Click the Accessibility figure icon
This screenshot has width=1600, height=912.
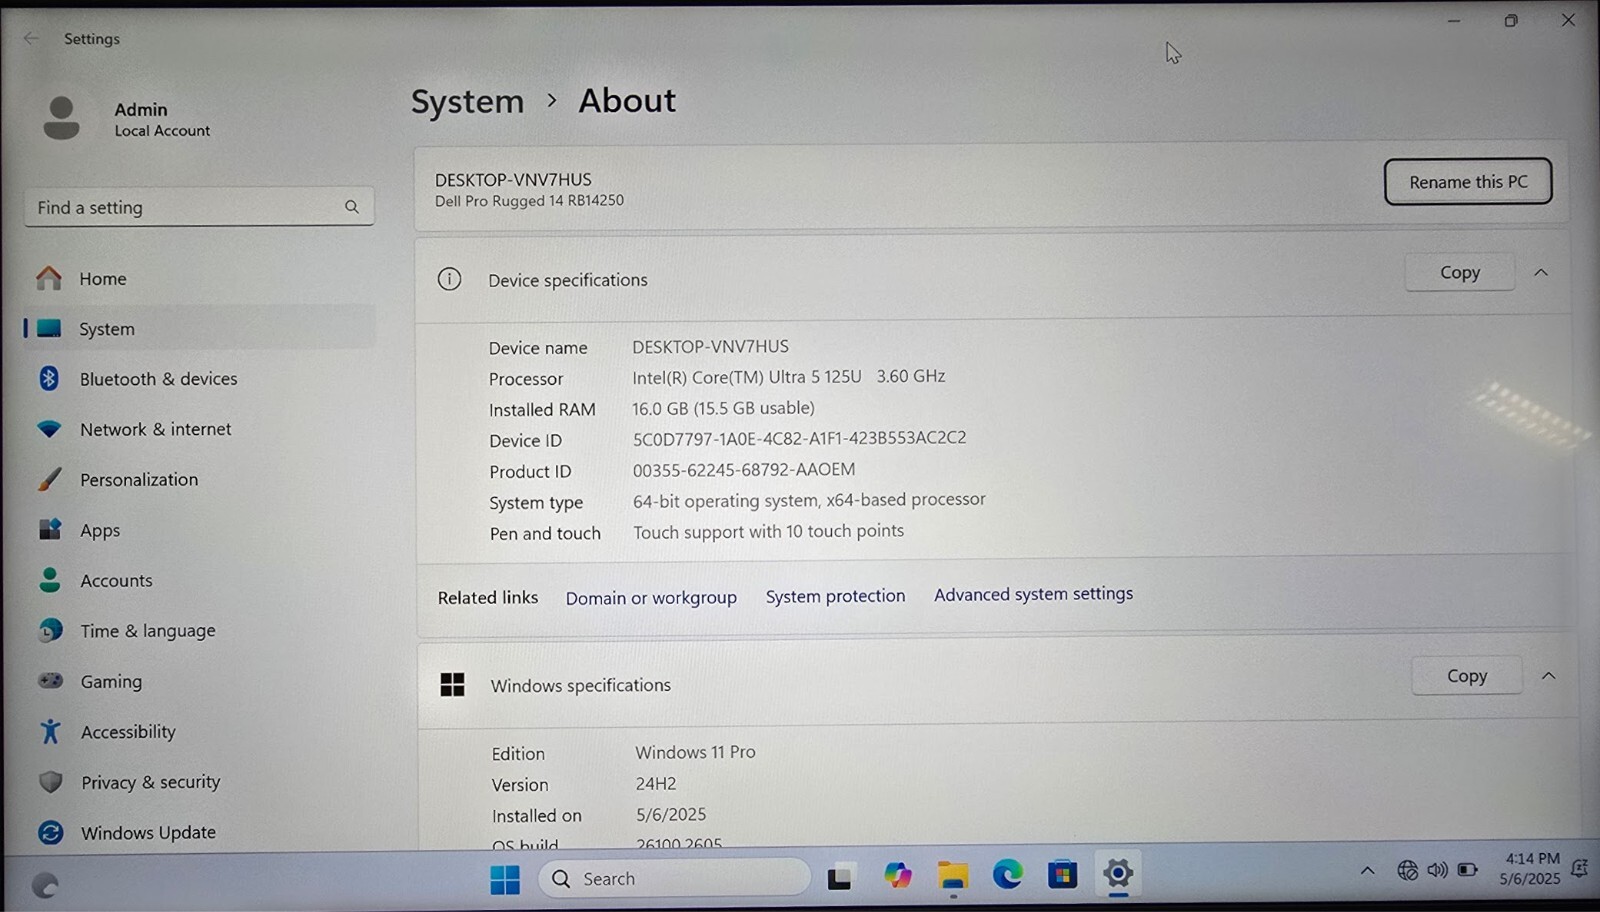click(50, 732)
